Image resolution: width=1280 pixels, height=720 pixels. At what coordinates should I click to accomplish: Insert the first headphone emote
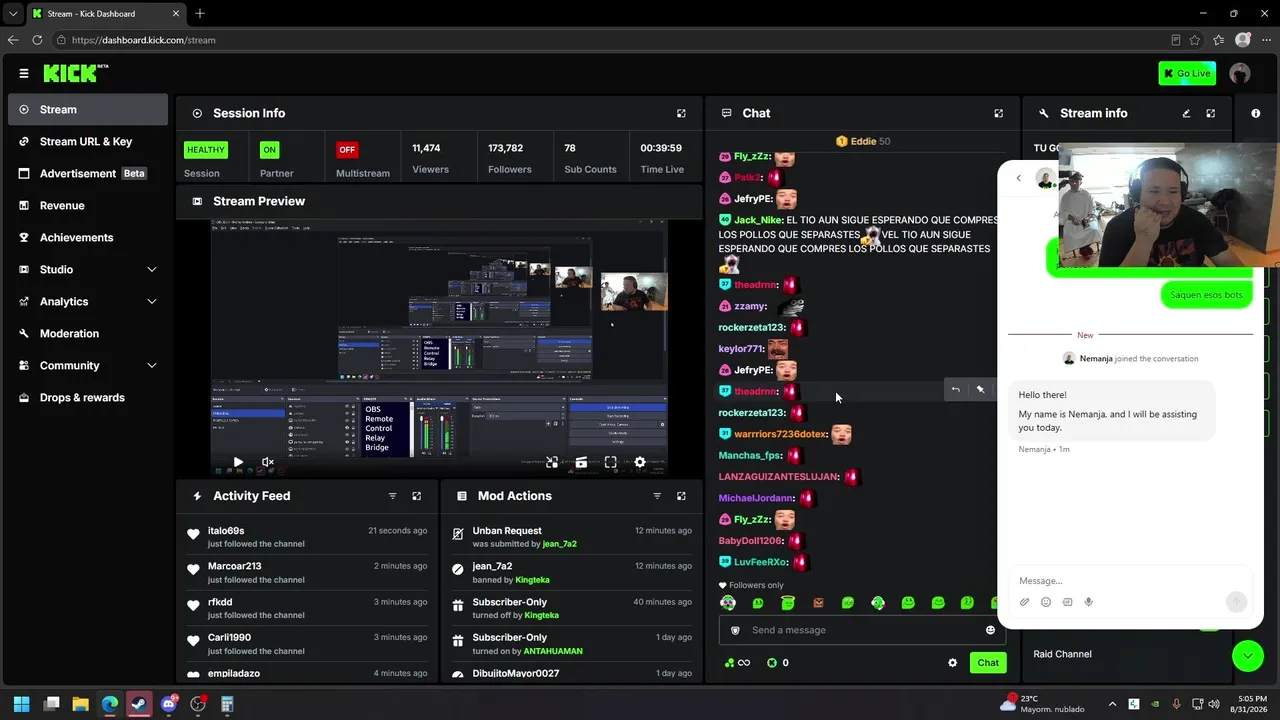pos(728,603)
